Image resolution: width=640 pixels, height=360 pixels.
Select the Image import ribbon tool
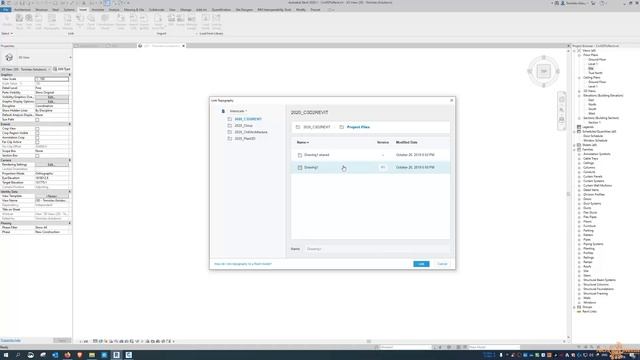tap(180, 21)
